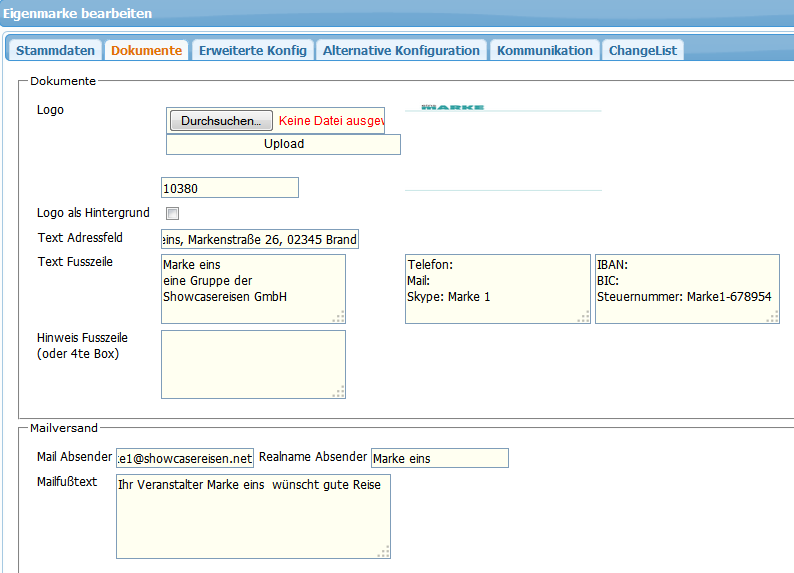Click the field containing 10380
794x573 pixels.
(229, 188)
